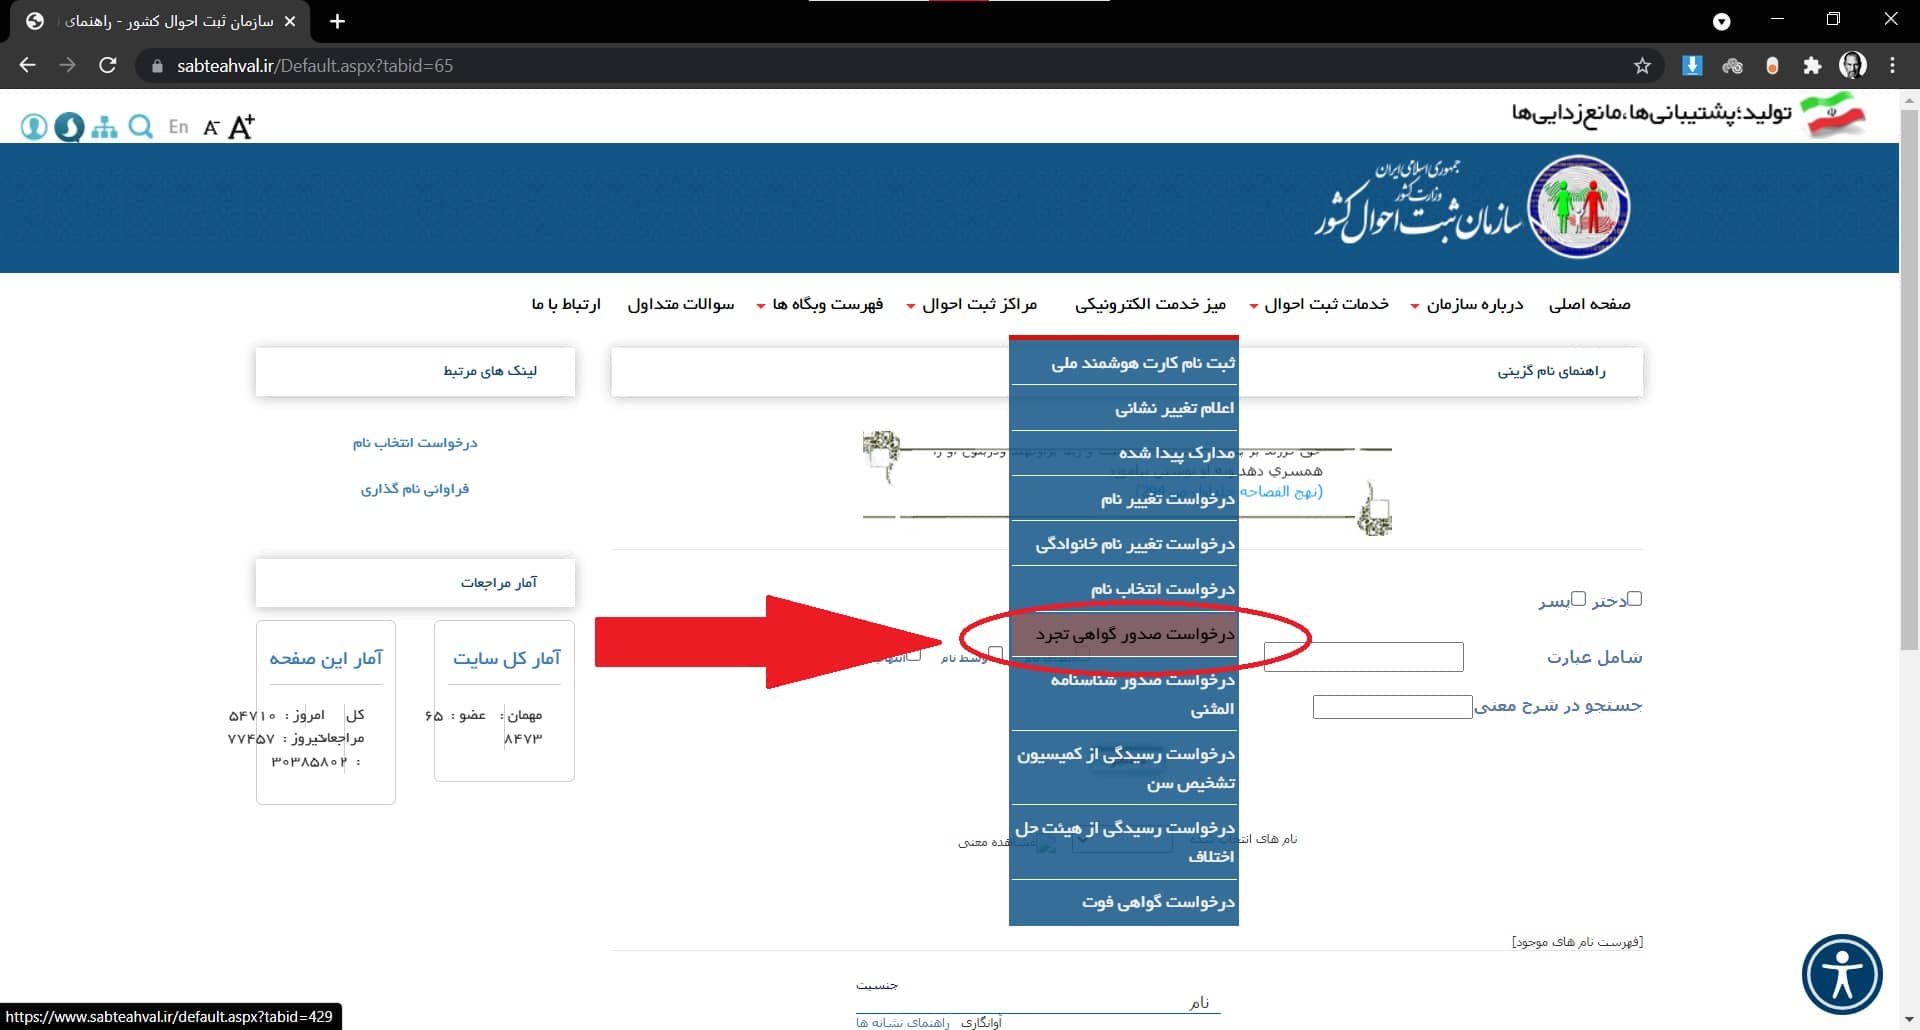Select ثبت نام کارت هوشمند ملی
The width and height of the screenshot is (1920, 1030).
[x=1124, y=363]
